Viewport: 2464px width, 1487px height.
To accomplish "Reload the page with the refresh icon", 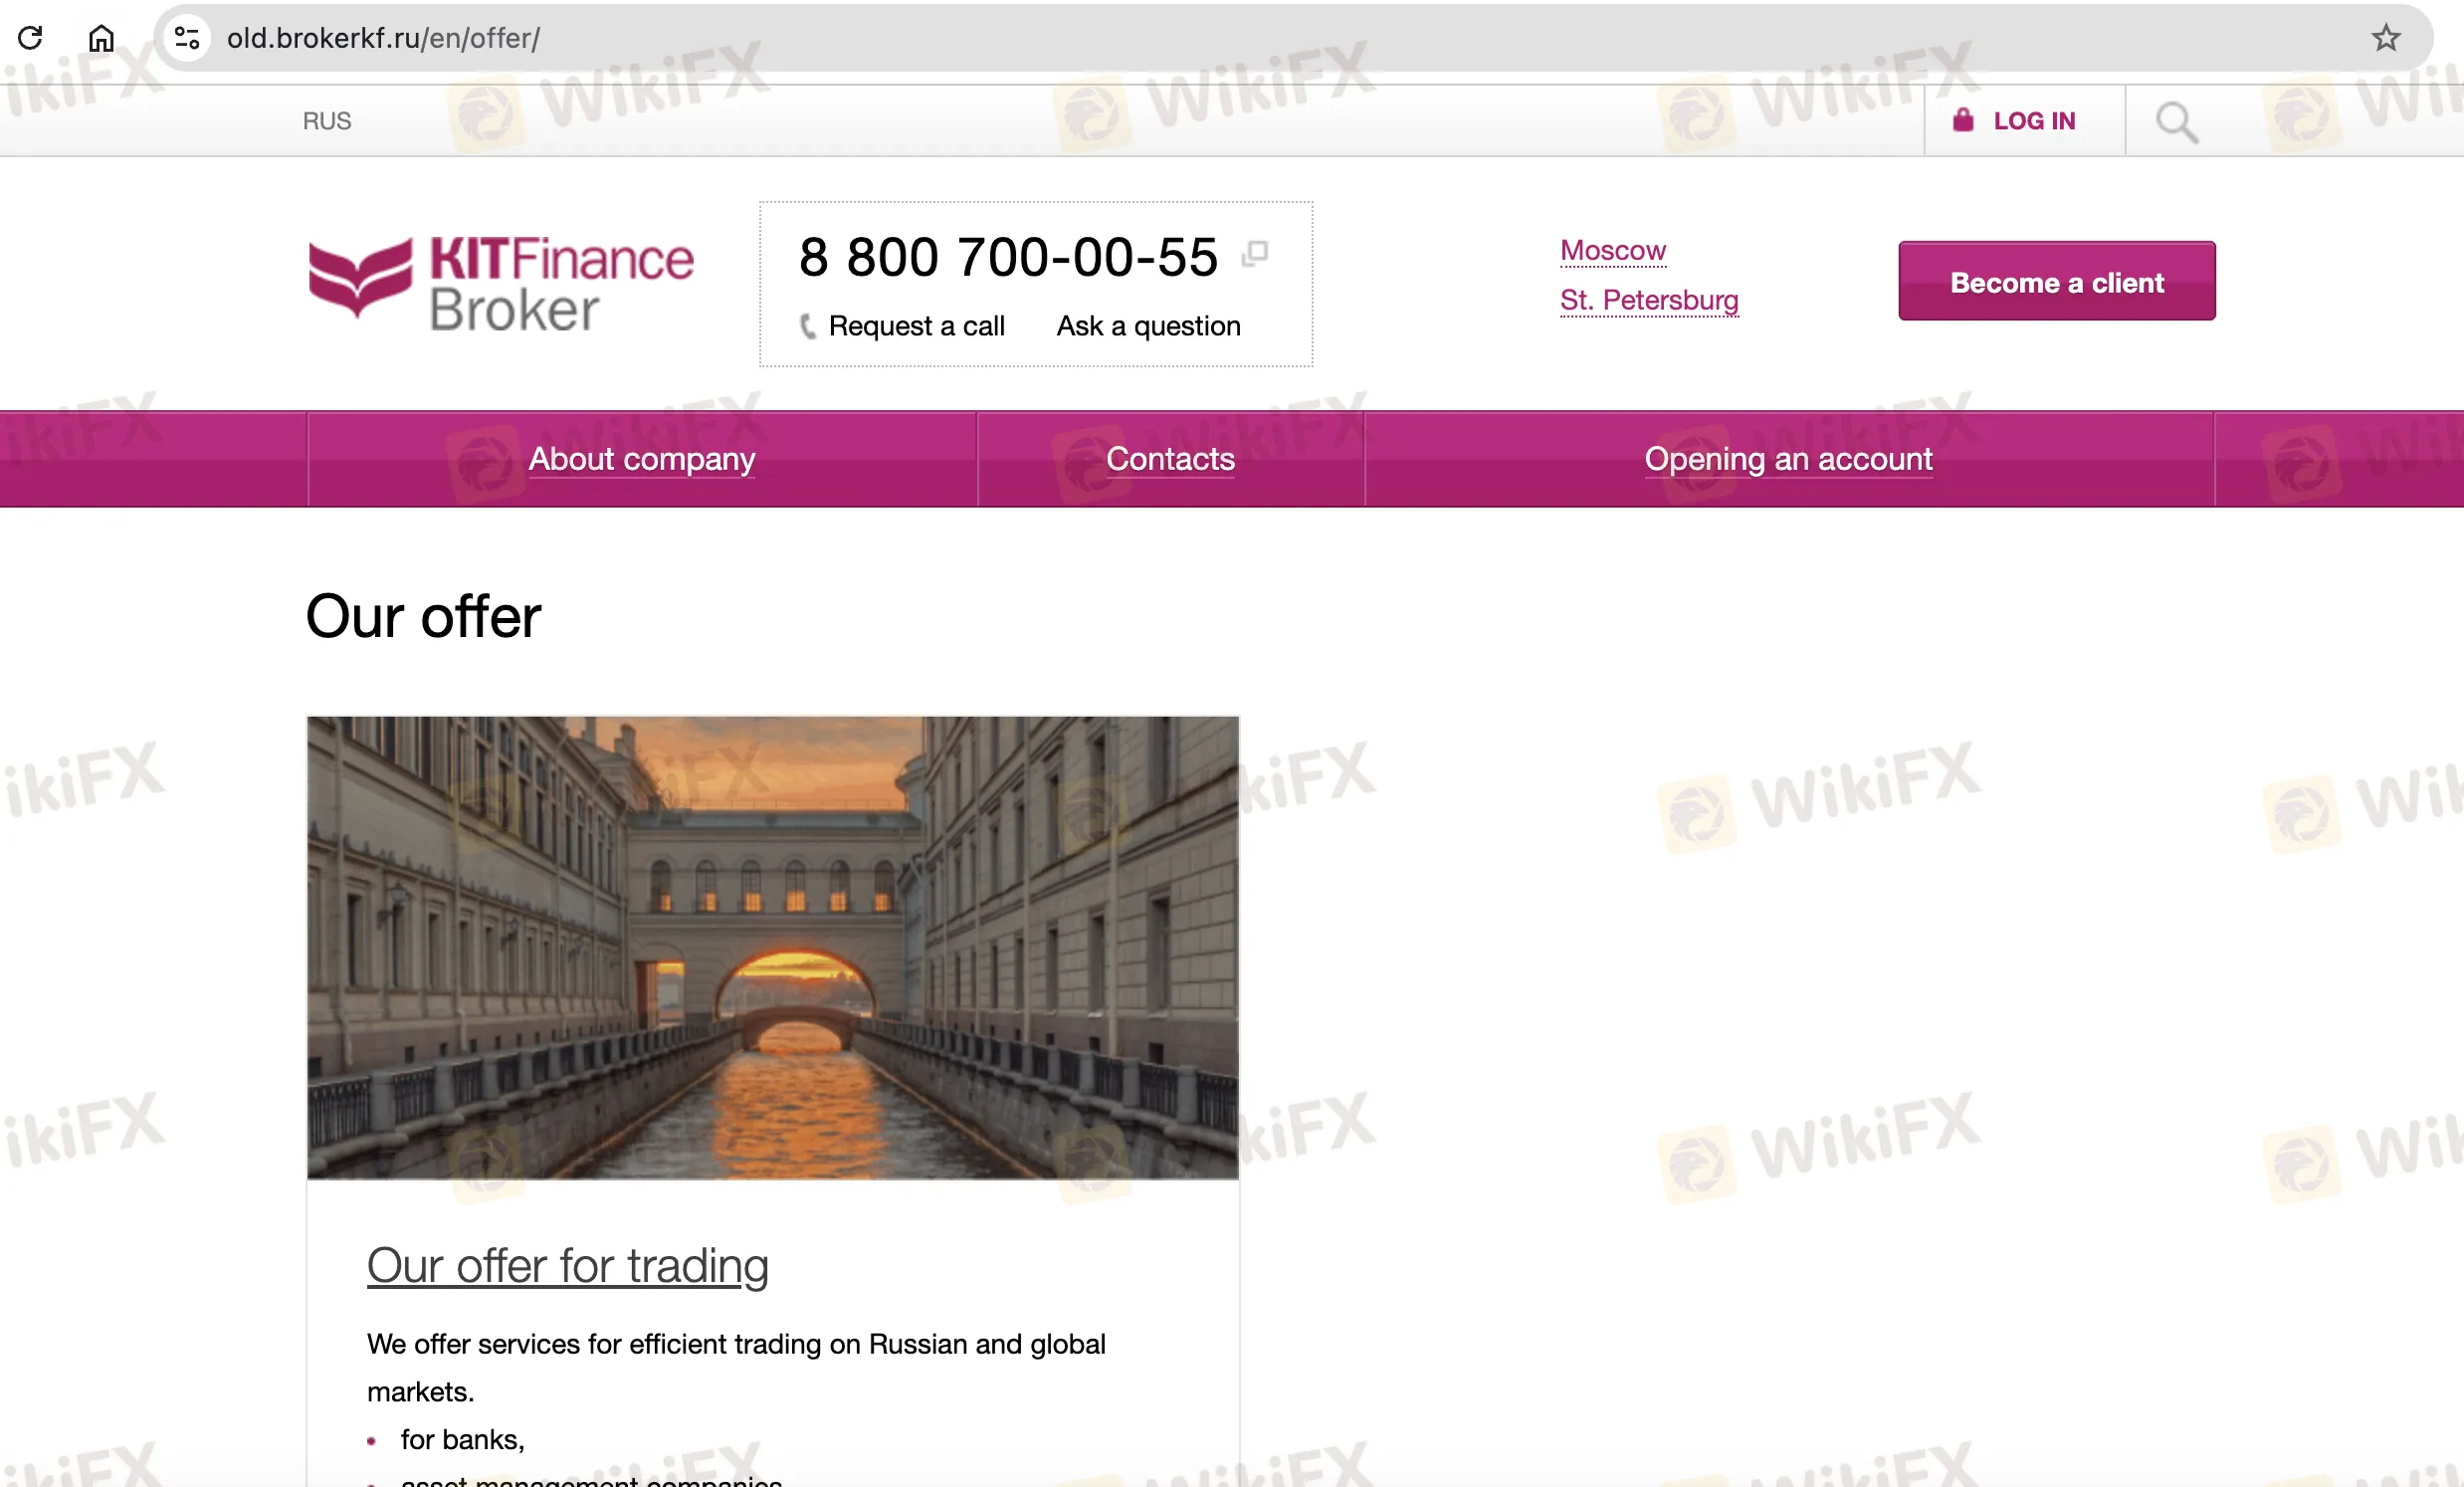I will click(x=30, y=38).
